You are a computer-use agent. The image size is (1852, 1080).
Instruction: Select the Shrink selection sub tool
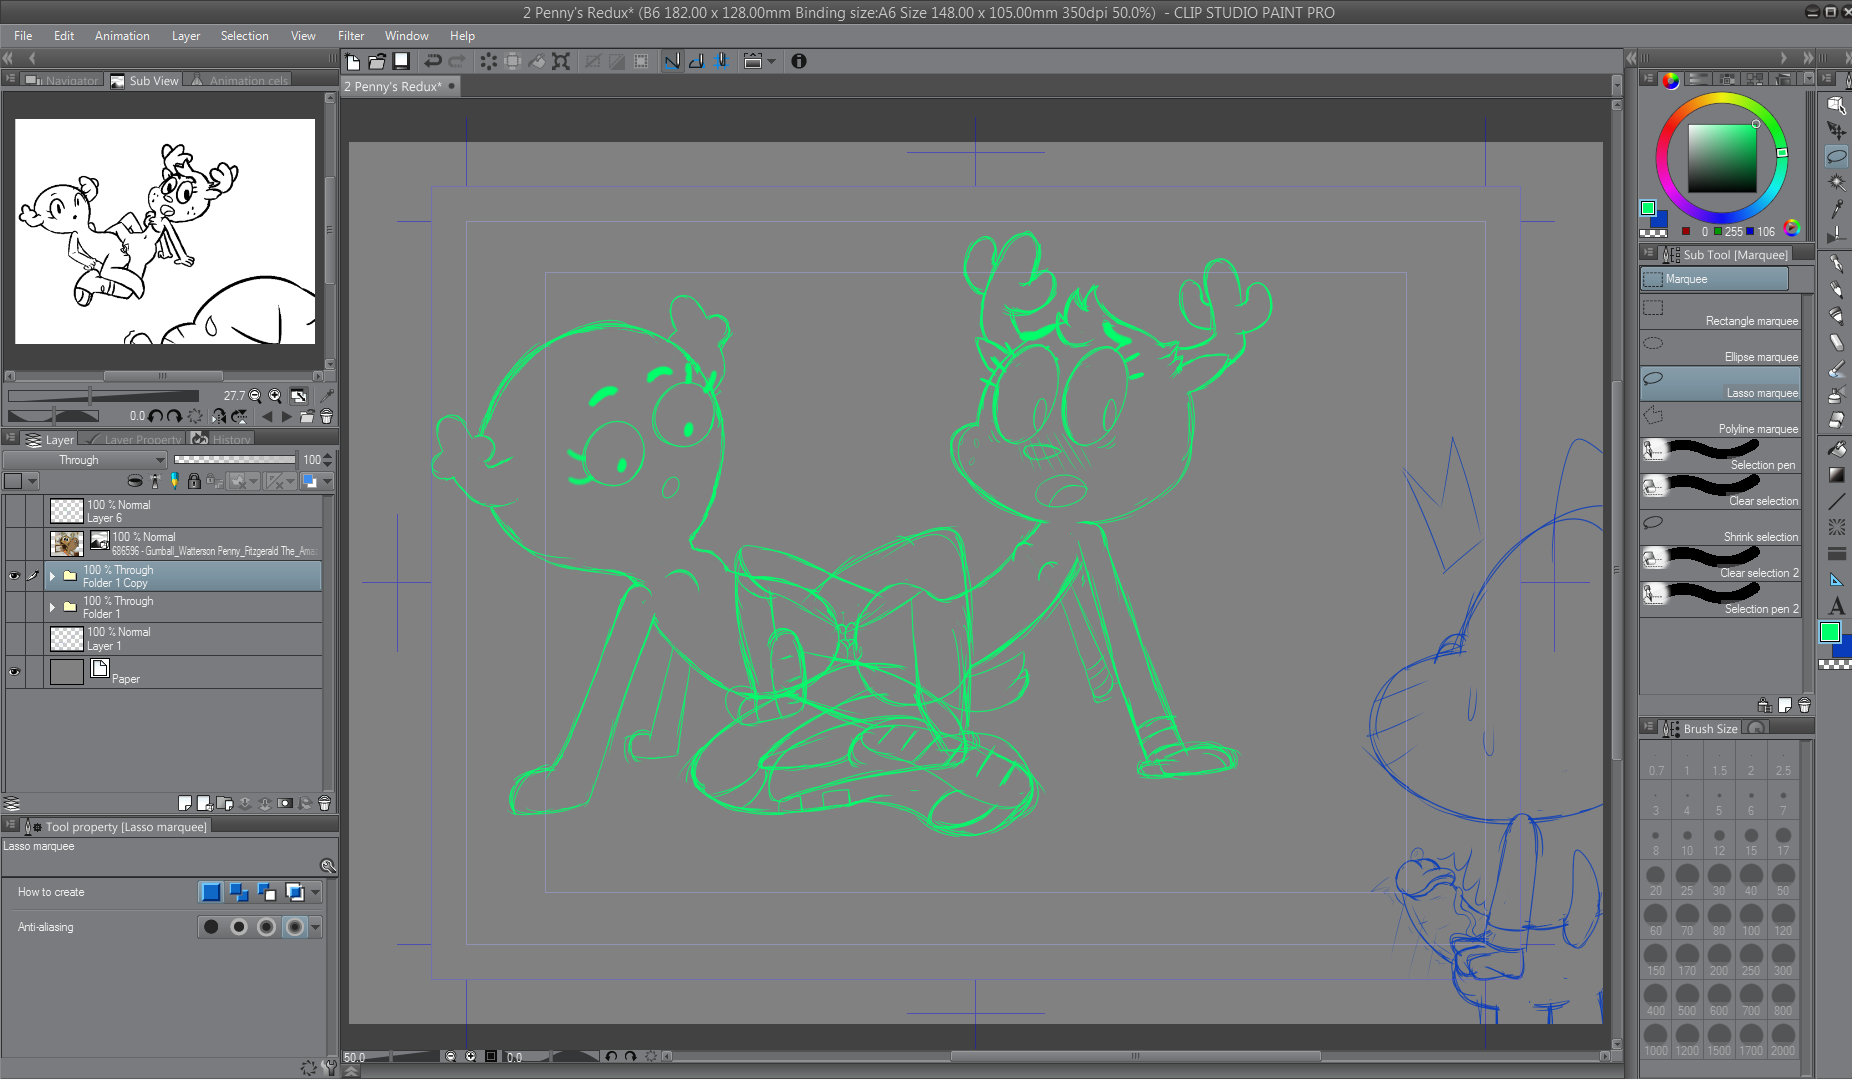click(1720, 528)
